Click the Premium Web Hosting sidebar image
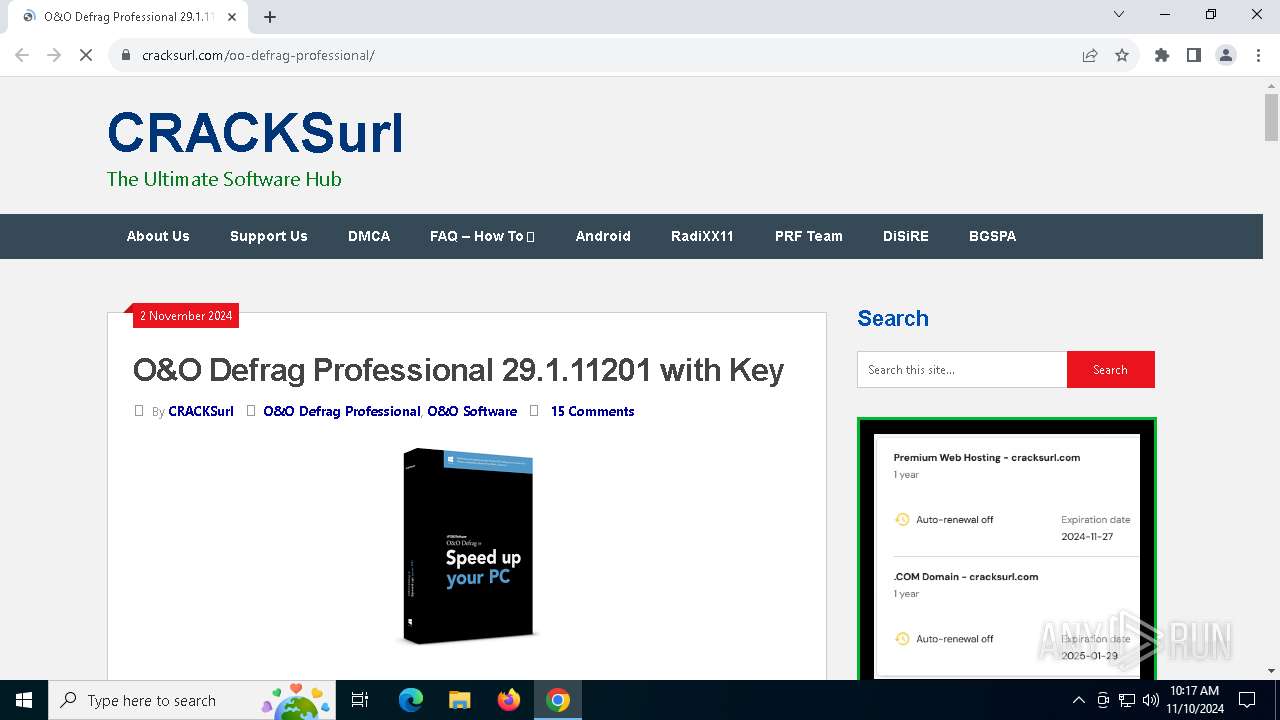Viewport: 1280px width, 720px height. pyautogui.click(x=1006, y=549)
